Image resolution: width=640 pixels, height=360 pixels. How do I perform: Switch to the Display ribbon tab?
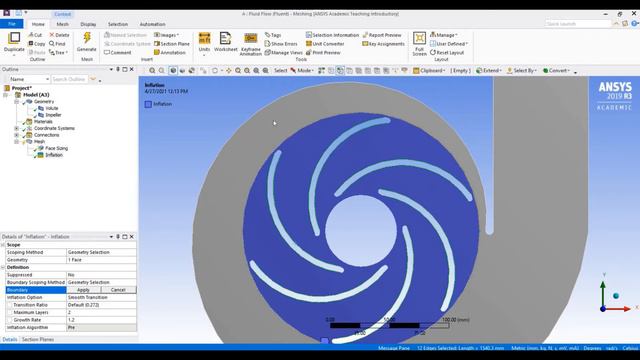coord(88,24)
